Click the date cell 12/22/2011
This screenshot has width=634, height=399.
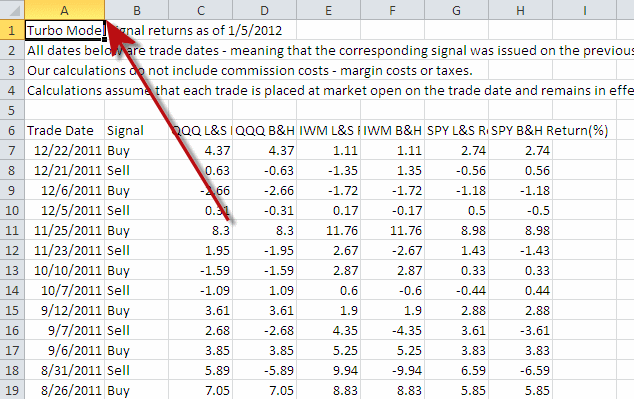tap(65, 150)
